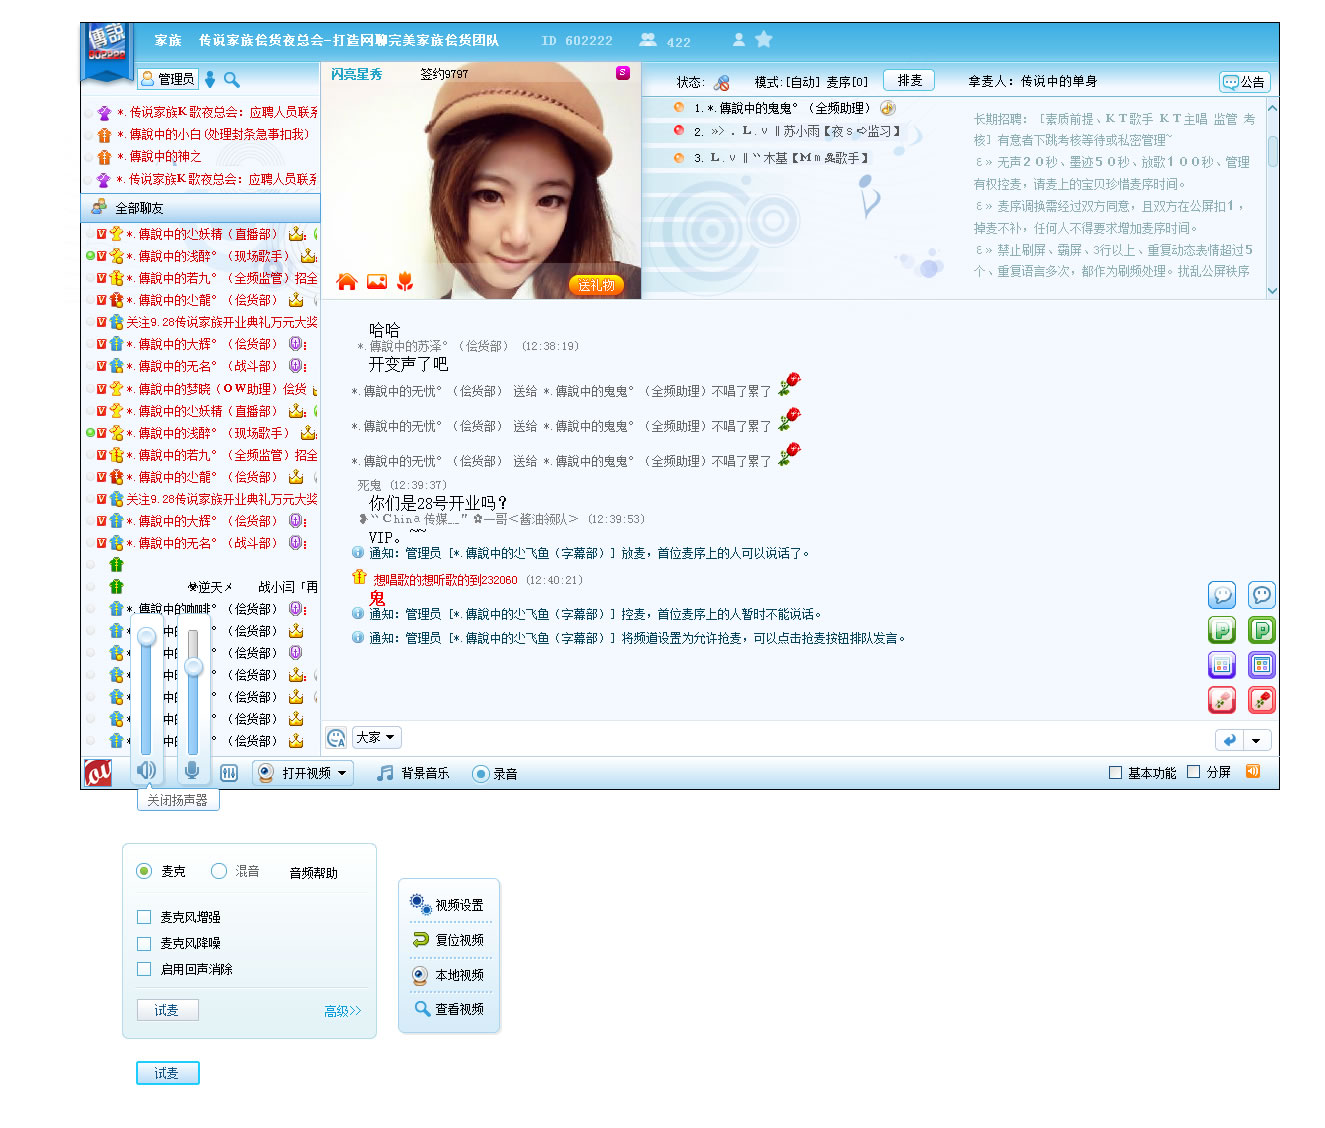1325x1128 pixels.
Task: Click the announcement scrollbar up arrow
Action: click(x=1272, y=107)
